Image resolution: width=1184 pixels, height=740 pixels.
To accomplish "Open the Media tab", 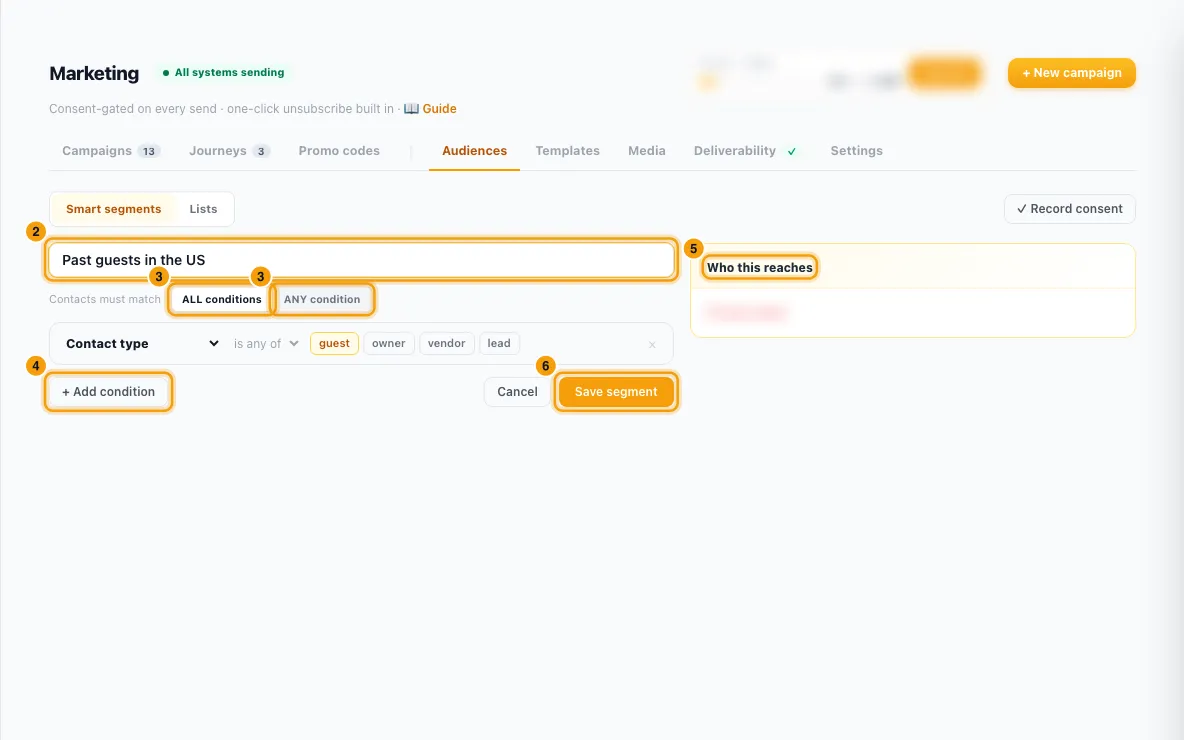I will [x=646, y=151].
